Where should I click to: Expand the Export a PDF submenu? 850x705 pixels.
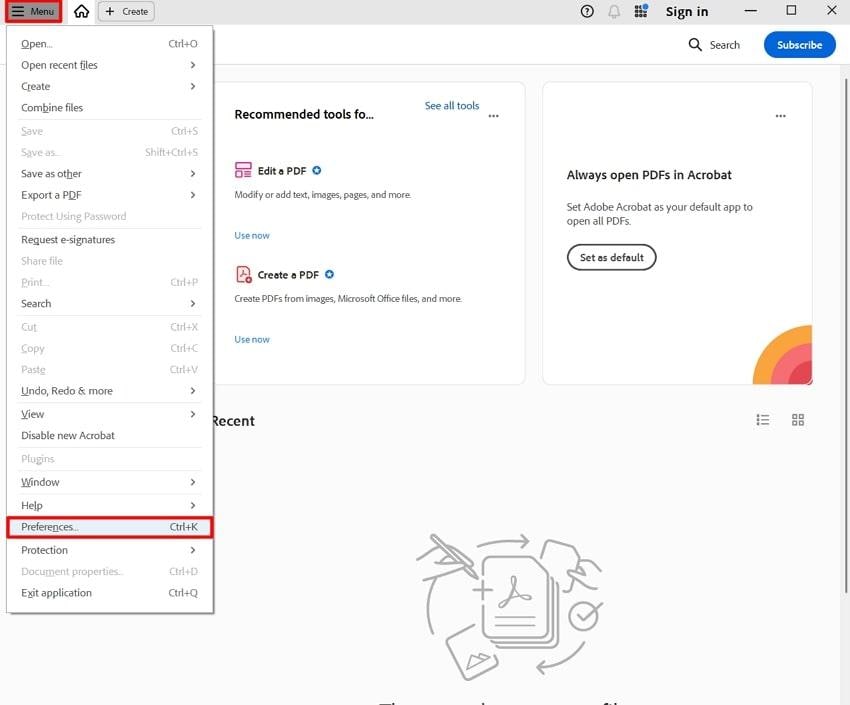point(50,195)
